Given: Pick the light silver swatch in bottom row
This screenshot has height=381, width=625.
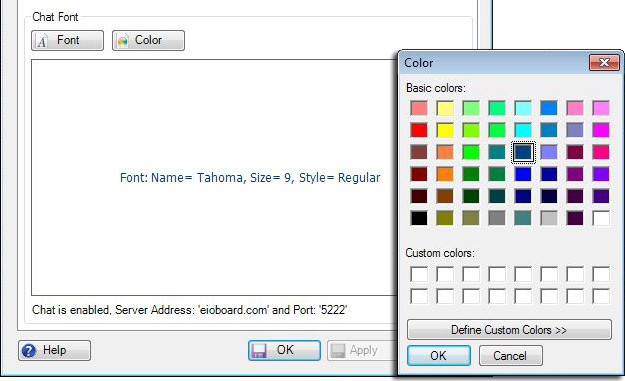Looking at the screenshot, I should [x=549, y=218].
